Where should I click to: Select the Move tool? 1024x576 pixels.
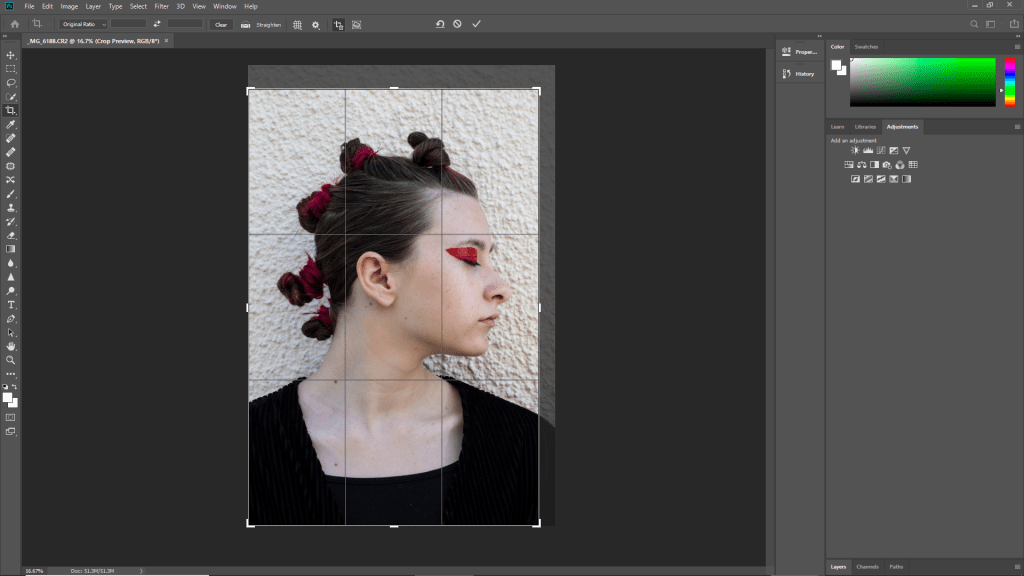(x=11, y=55)
